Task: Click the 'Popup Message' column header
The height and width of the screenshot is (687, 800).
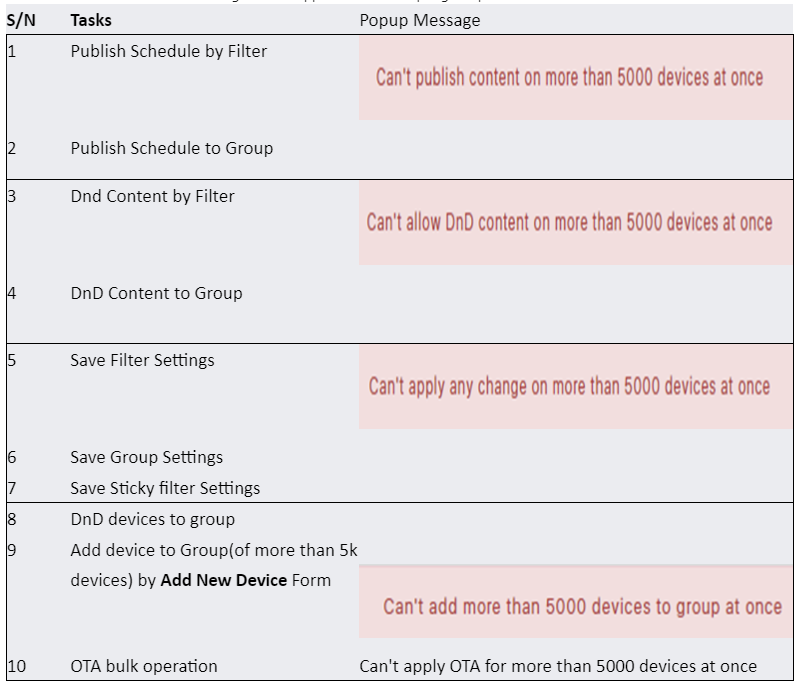Action: click(x=420, y=20)
